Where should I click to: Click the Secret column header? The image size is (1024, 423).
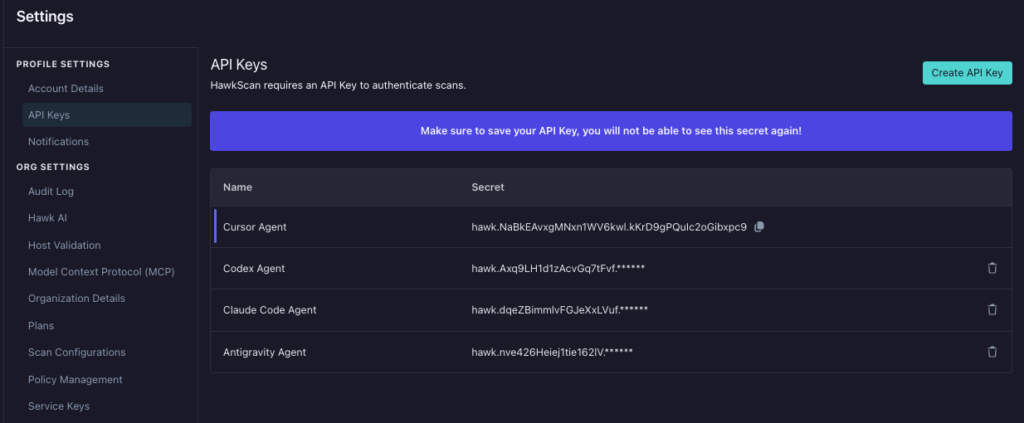coord(488,187)
